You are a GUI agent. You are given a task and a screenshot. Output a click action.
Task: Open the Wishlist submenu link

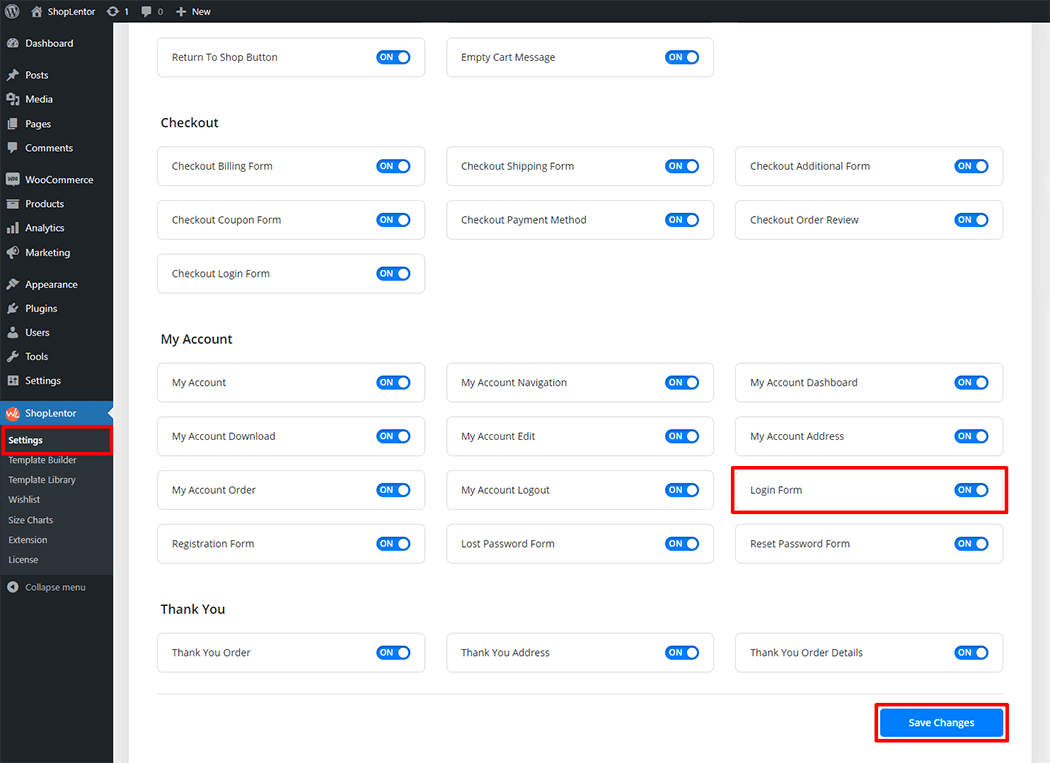pos(24,499)
